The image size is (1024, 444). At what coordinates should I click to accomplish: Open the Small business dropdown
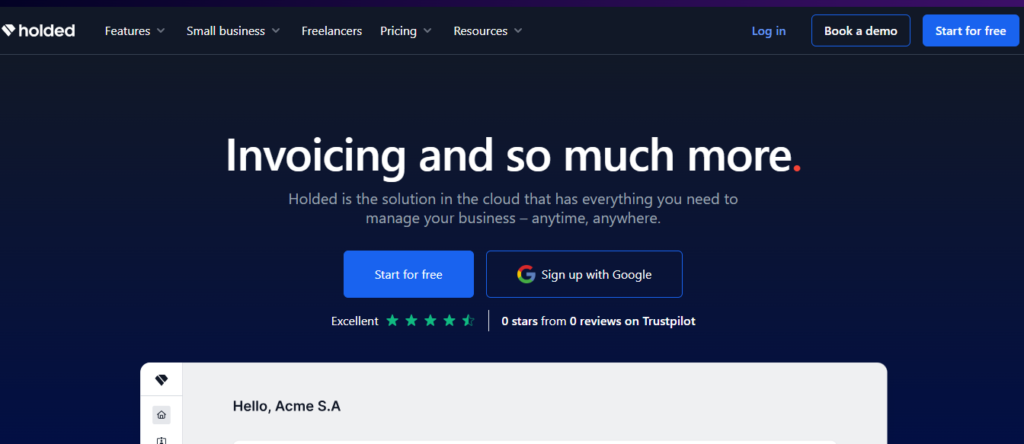233,31
